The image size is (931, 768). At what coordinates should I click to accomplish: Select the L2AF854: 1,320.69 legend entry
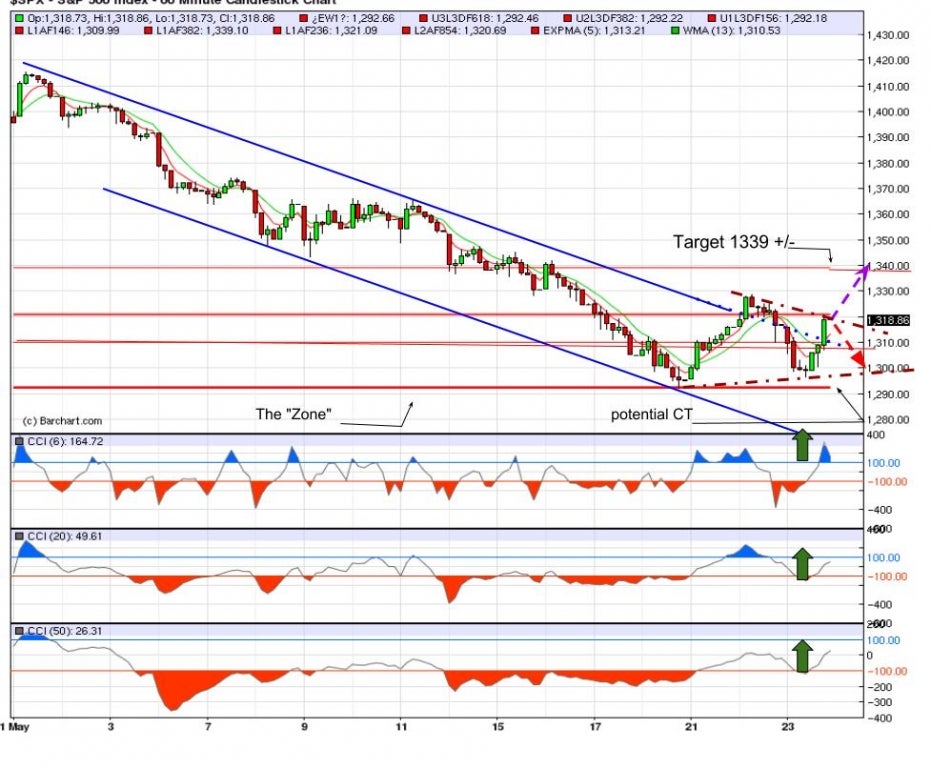click(455, 30)
